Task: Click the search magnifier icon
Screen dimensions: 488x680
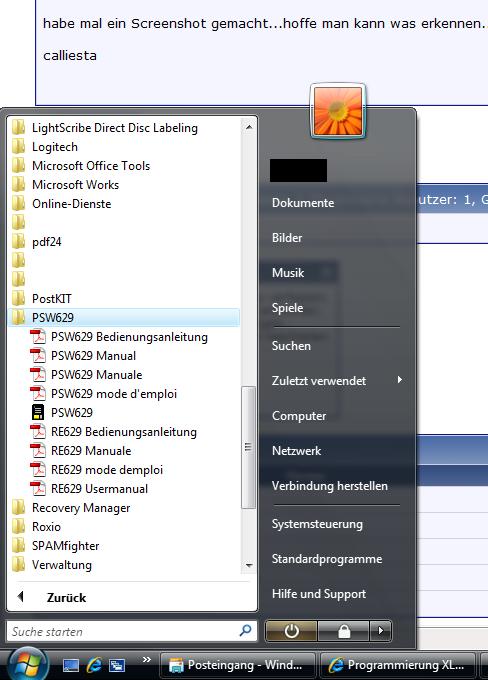Action: (x=246, y=631)
